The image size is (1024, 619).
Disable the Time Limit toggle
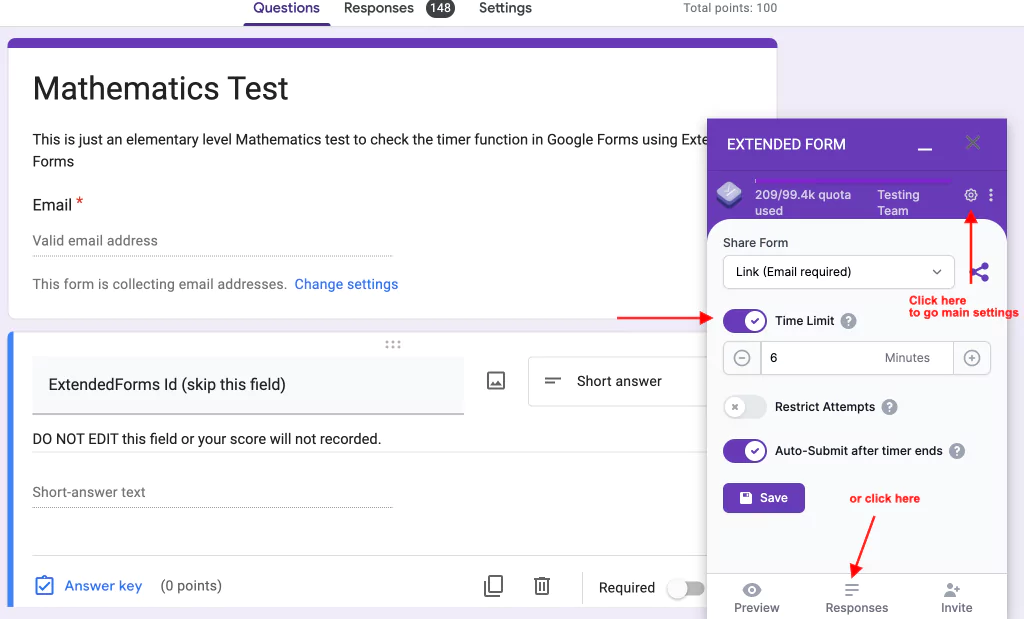coord(744,321)
